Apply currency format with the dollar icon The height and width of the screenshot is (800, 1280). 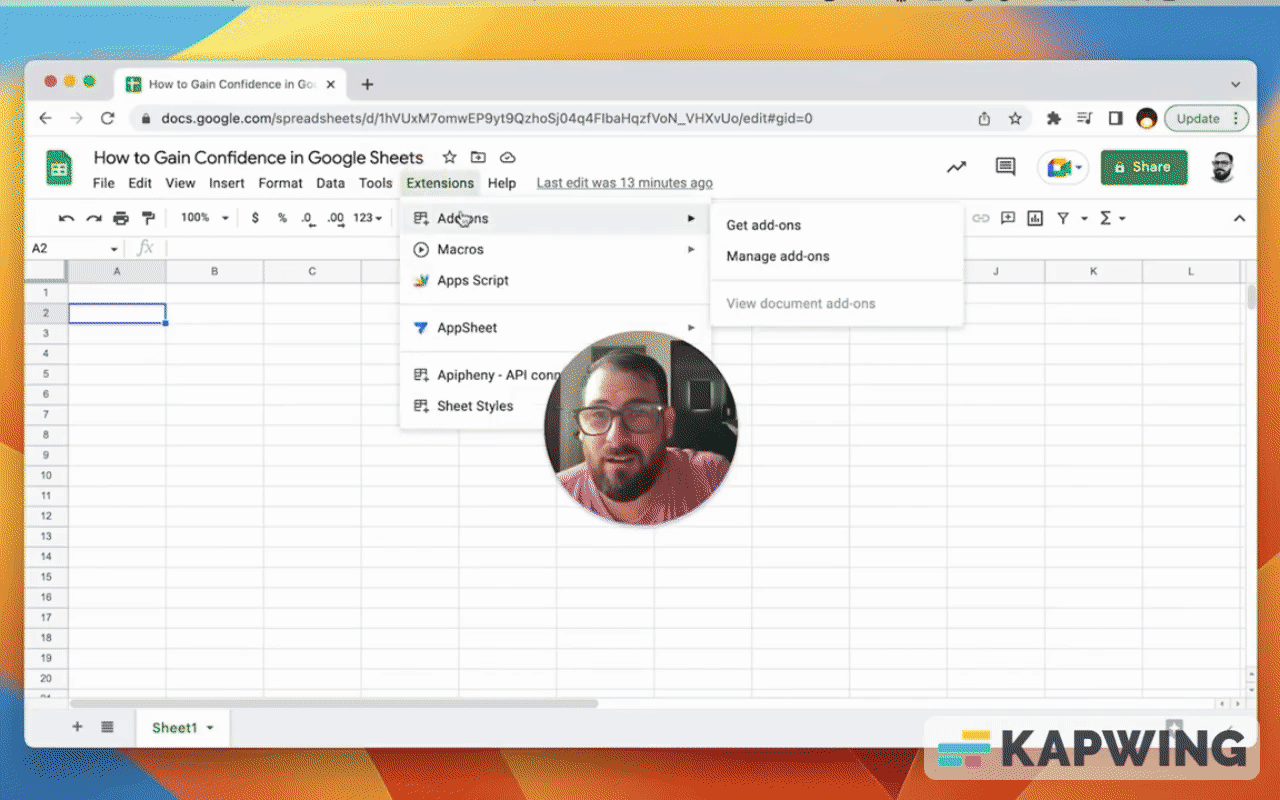pyautogui.click(x=255, y=218)
